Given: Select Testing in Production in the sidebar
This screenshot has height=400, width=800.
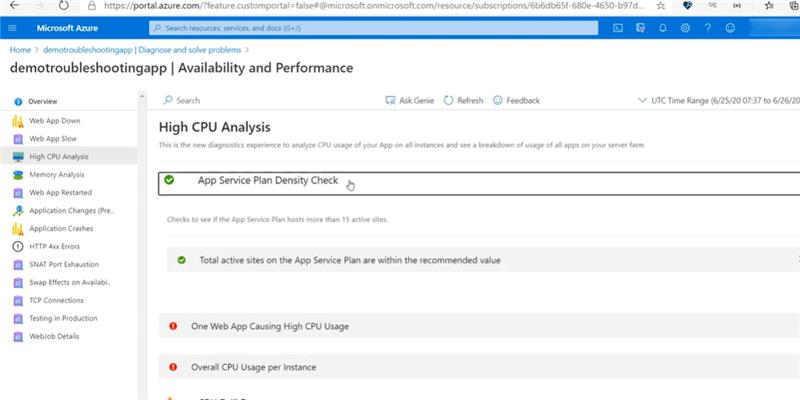Looking at the screenshot, I should [x=63, y=318].
